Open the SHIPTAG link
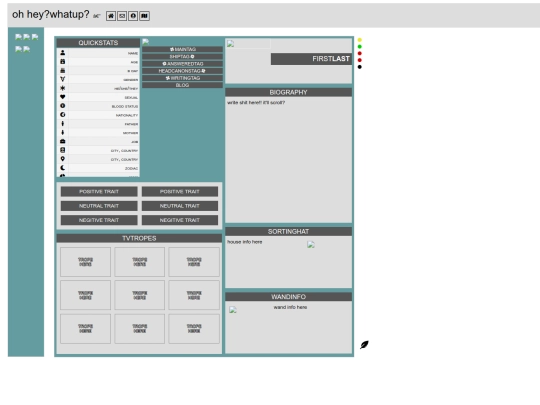The image size is (540, 405). click(183, 56)
